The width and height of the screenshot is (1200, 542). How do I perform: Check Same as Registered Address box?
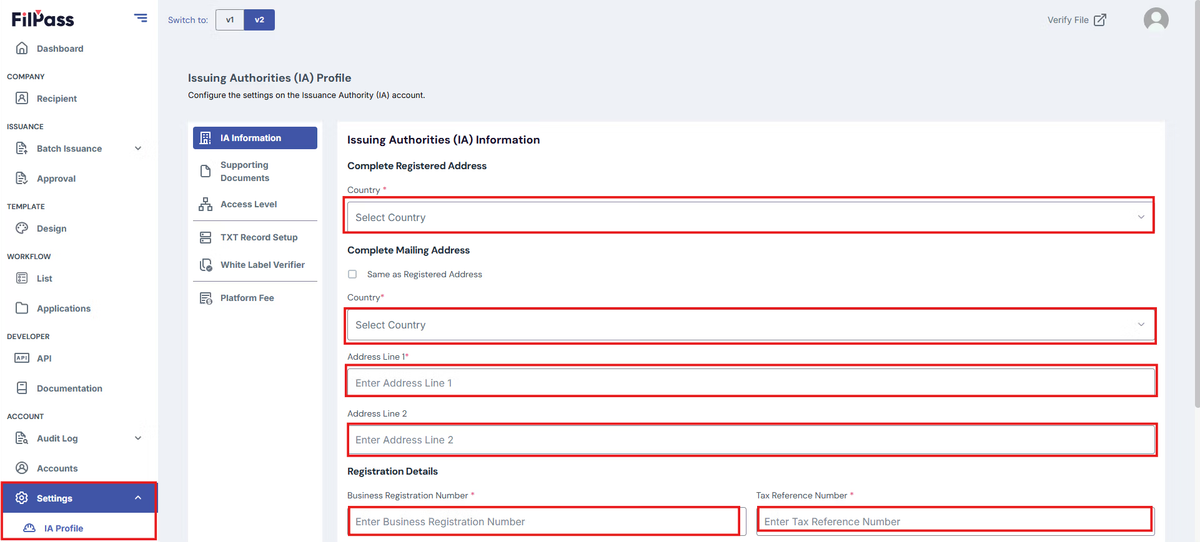tap(352, 274)
